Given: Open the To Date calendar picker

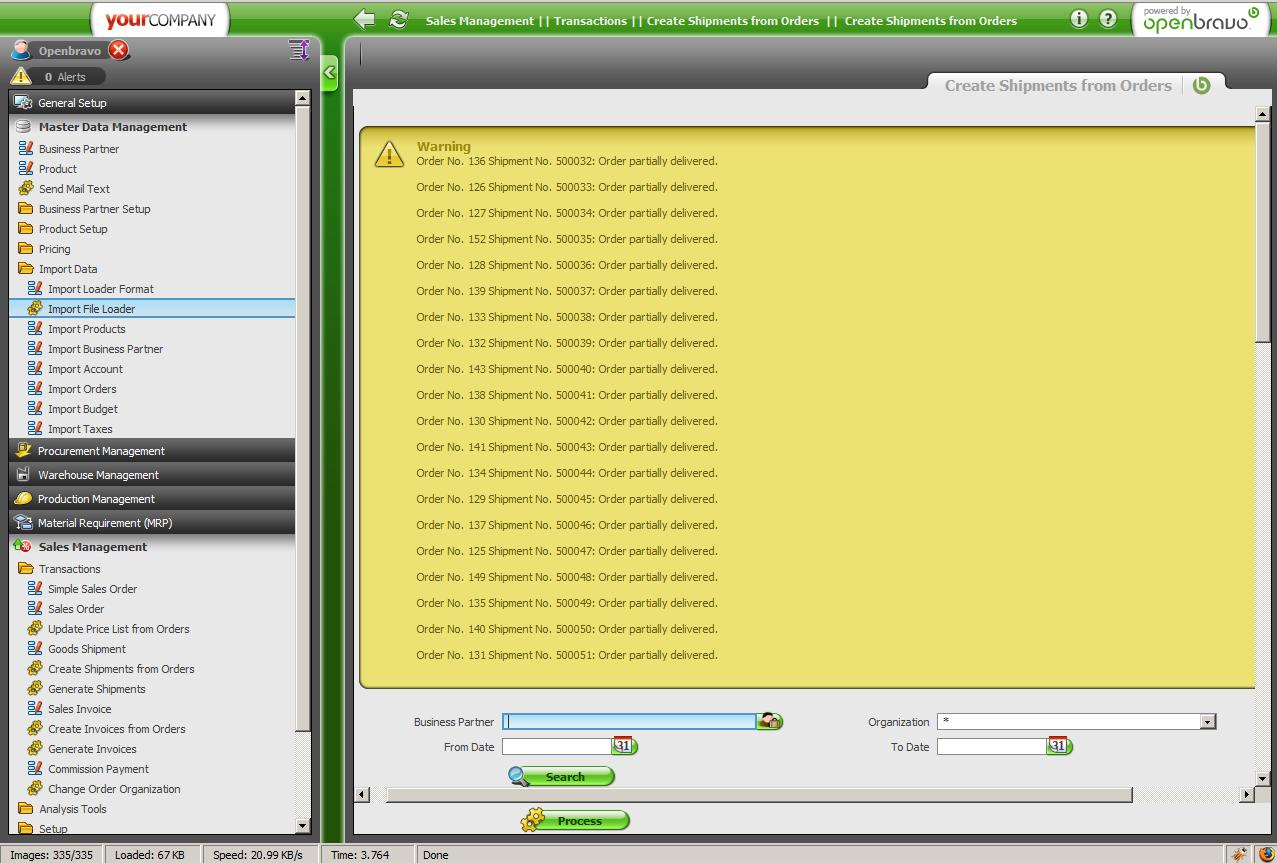Looking at the screenshot, I should [1058, 746].
